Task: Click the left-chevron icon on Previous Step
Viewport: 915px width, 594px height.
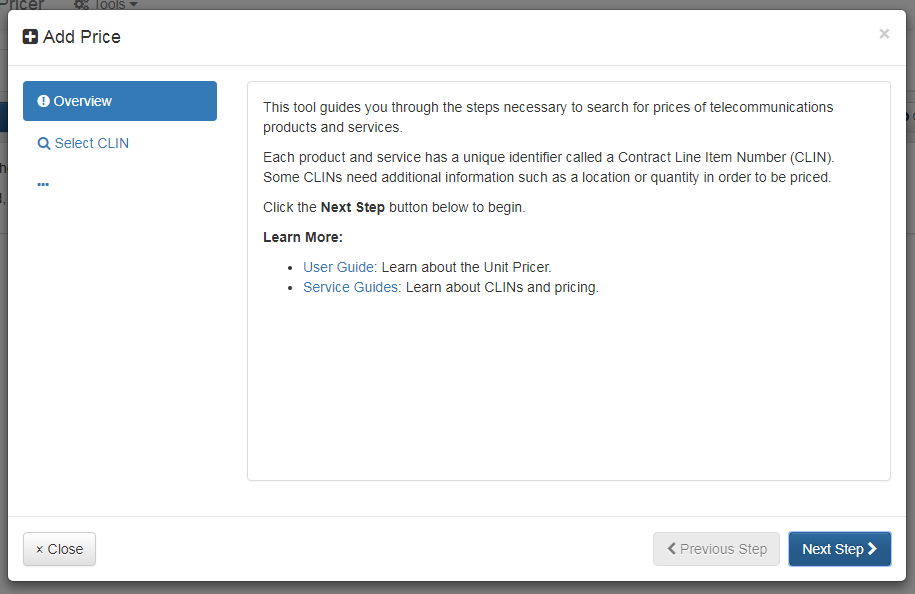Action: coord(672,549)
